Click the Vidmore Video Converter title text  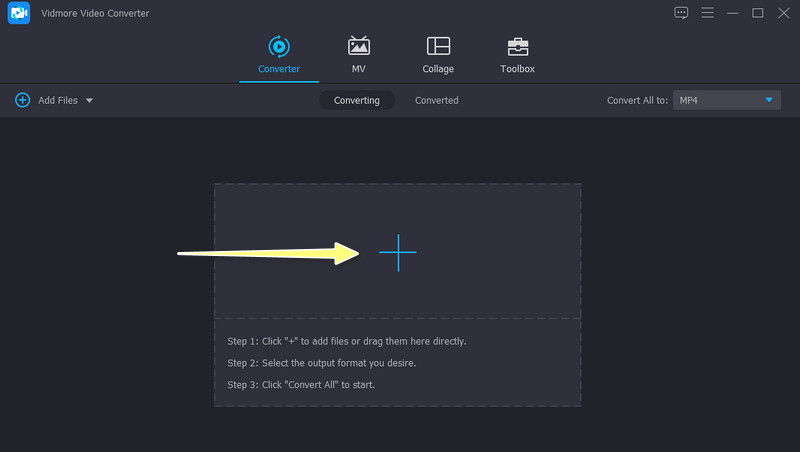(96, 13)
